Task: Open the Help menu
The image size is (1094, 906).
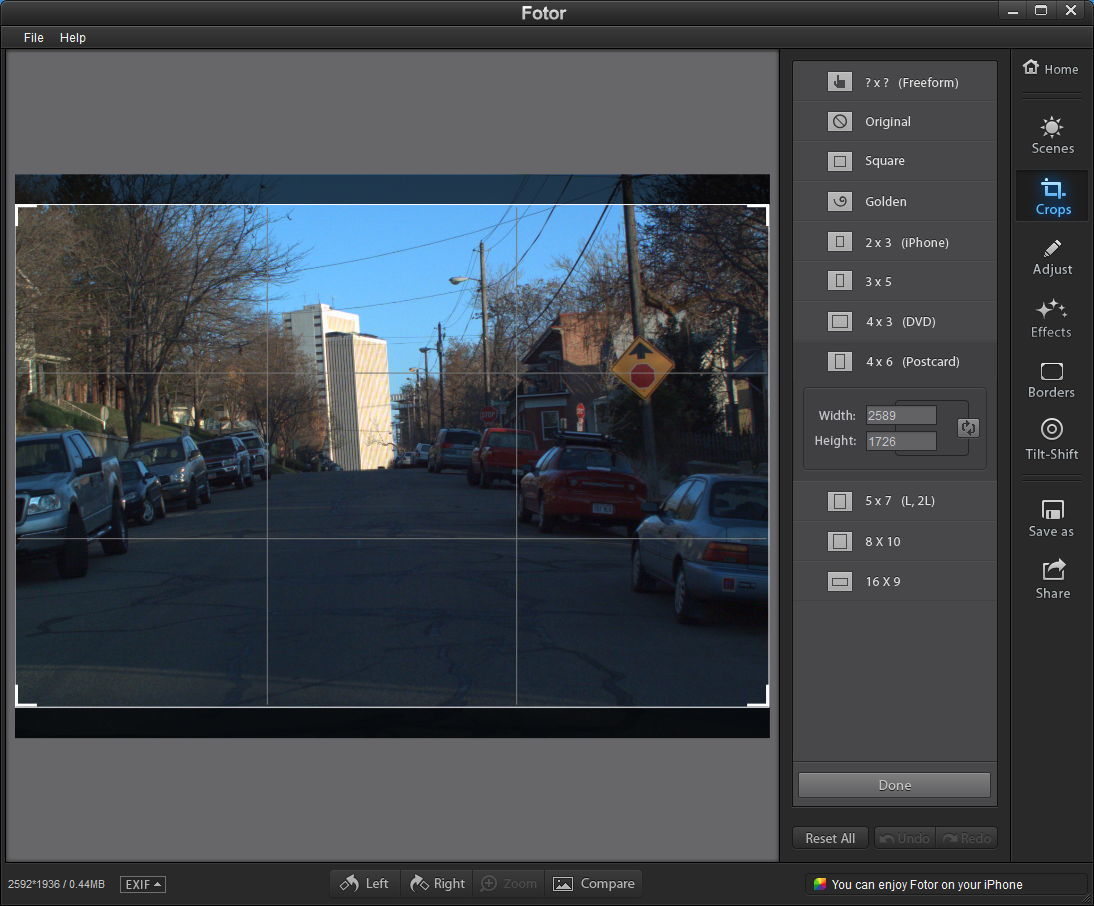Action: [x=73, y=38]
